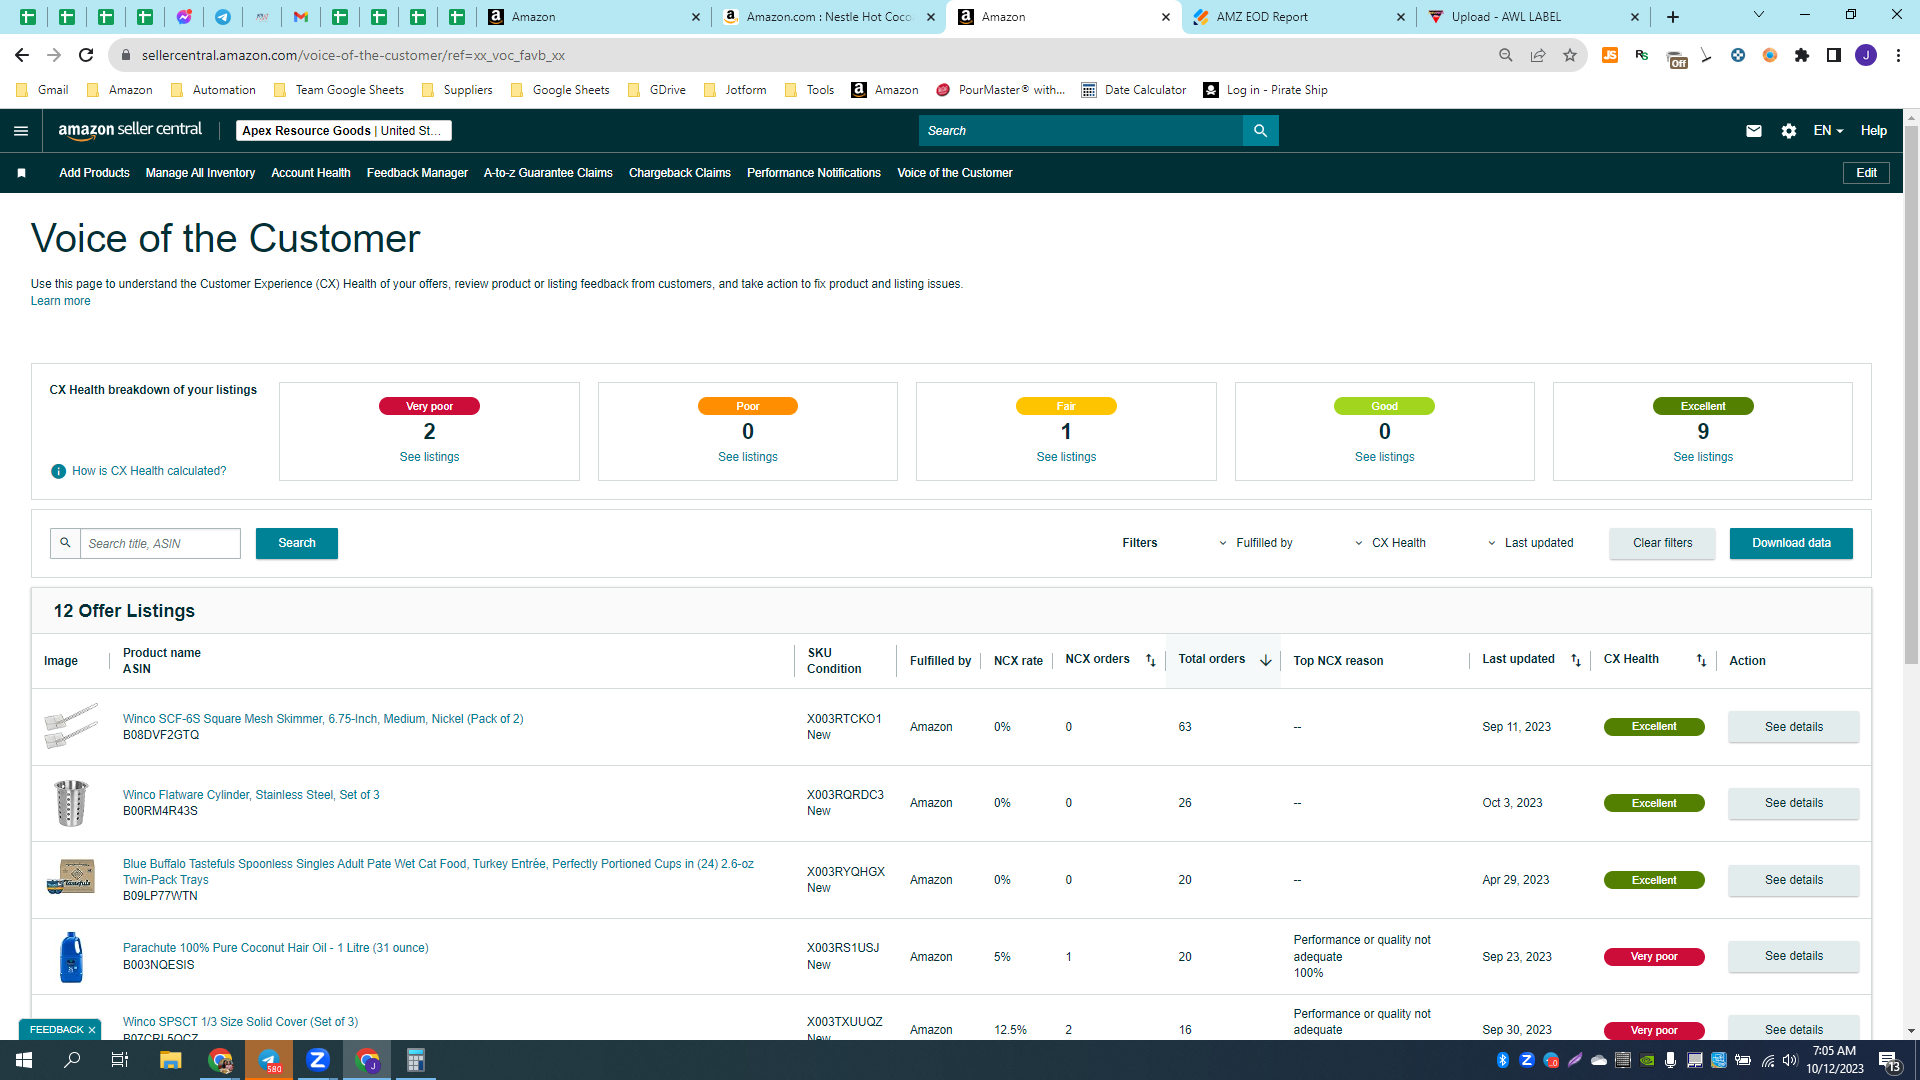Open Chrome three-dot menu
This screenshot has width=1920, height=1080.
[x=1898, y=55]
